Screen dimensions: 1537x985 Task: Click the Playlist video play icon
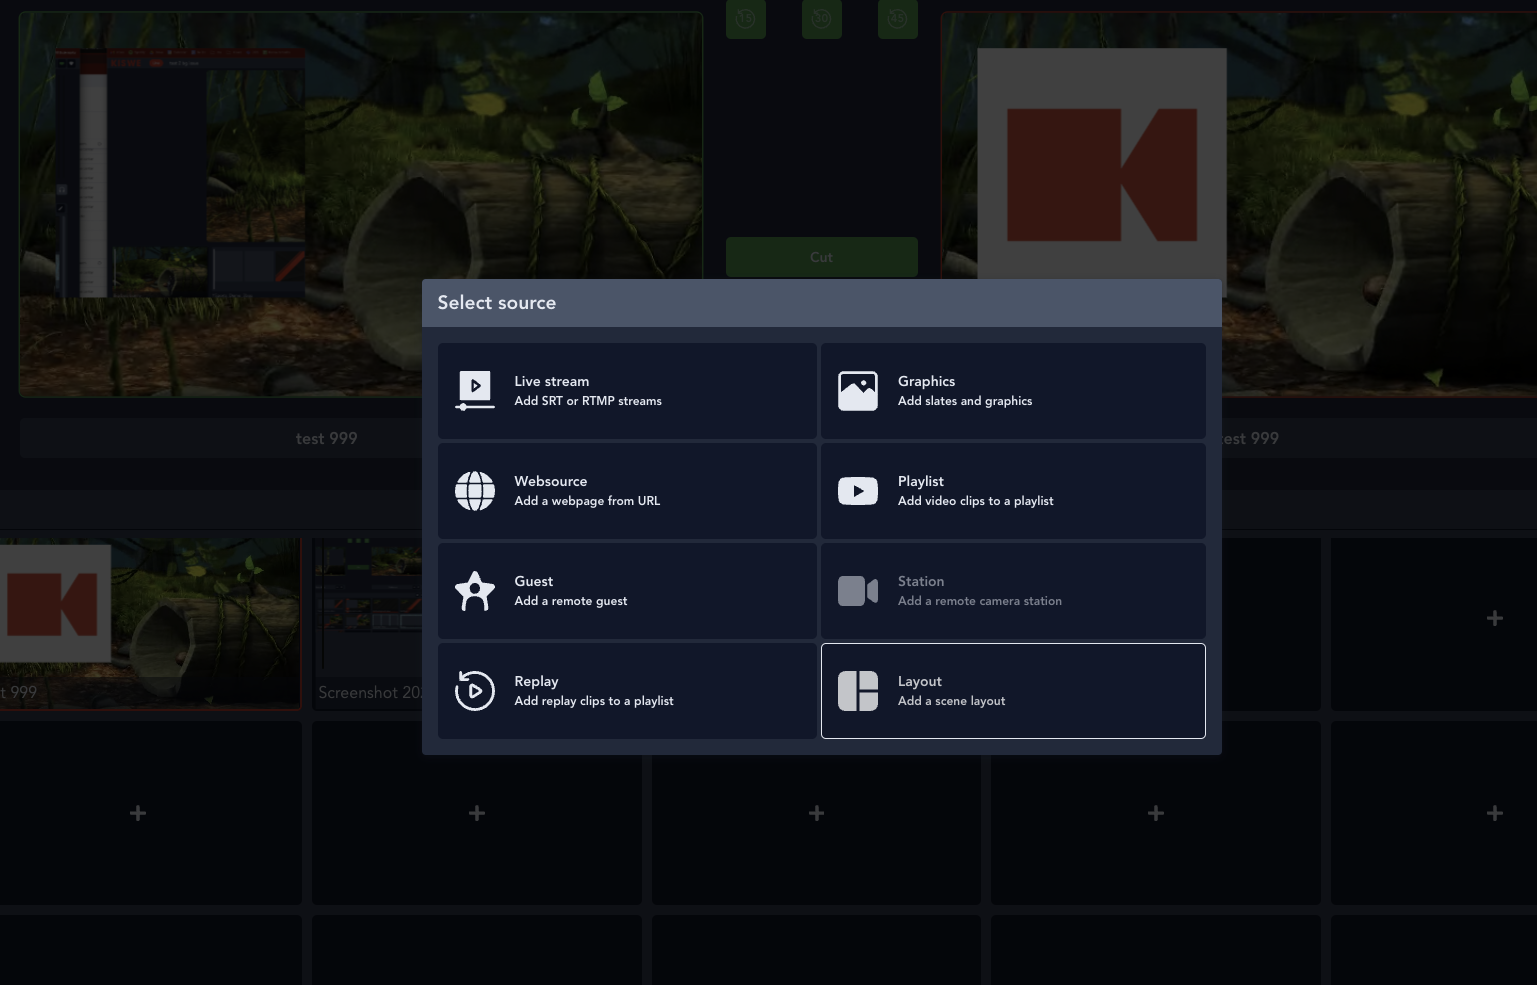[x=858, y=491]
